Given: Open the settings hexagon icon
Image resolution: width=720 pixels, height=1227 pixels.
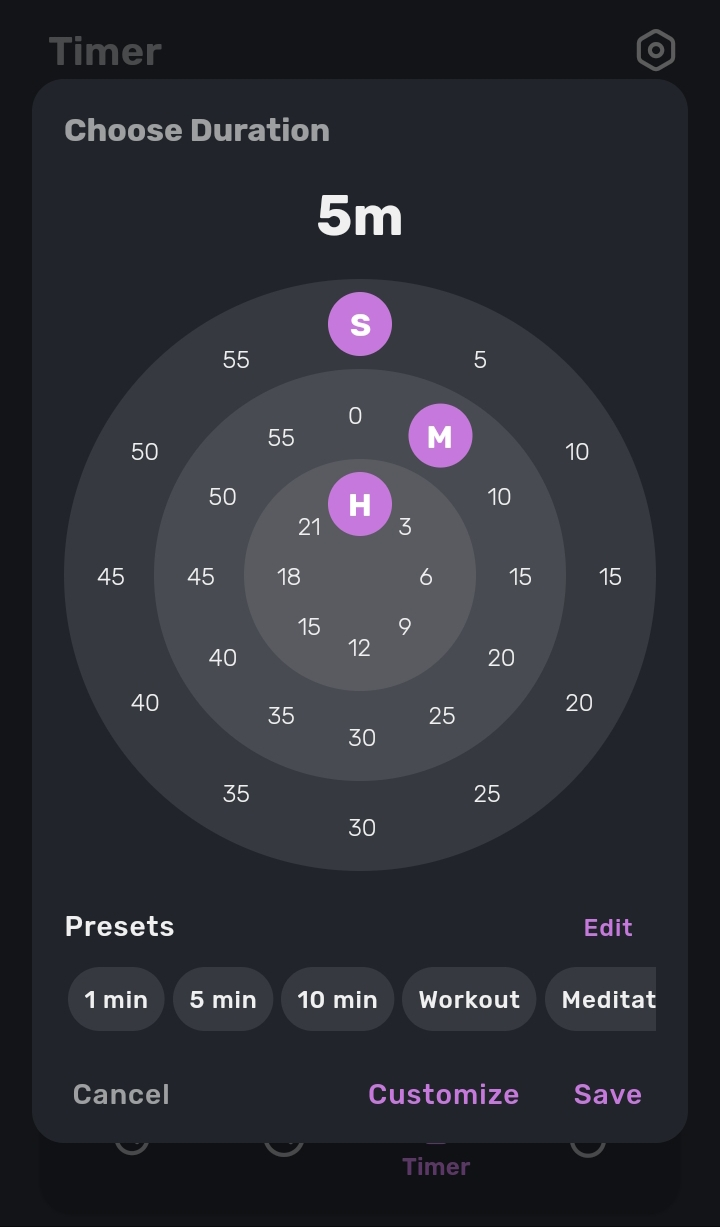Looking at the screenshot, I should [x=656, y=50].
